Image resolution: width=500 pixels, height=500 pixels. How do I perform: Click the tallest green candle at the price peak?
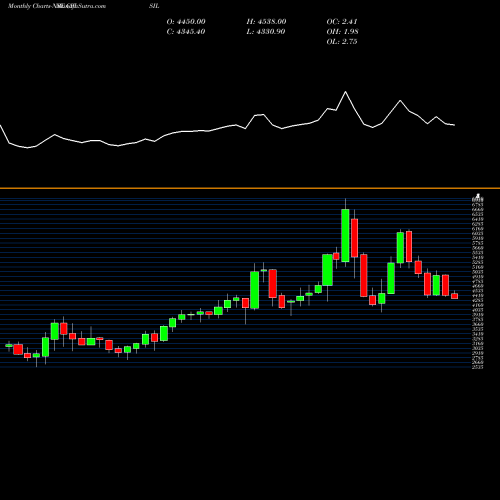[345, 235]
